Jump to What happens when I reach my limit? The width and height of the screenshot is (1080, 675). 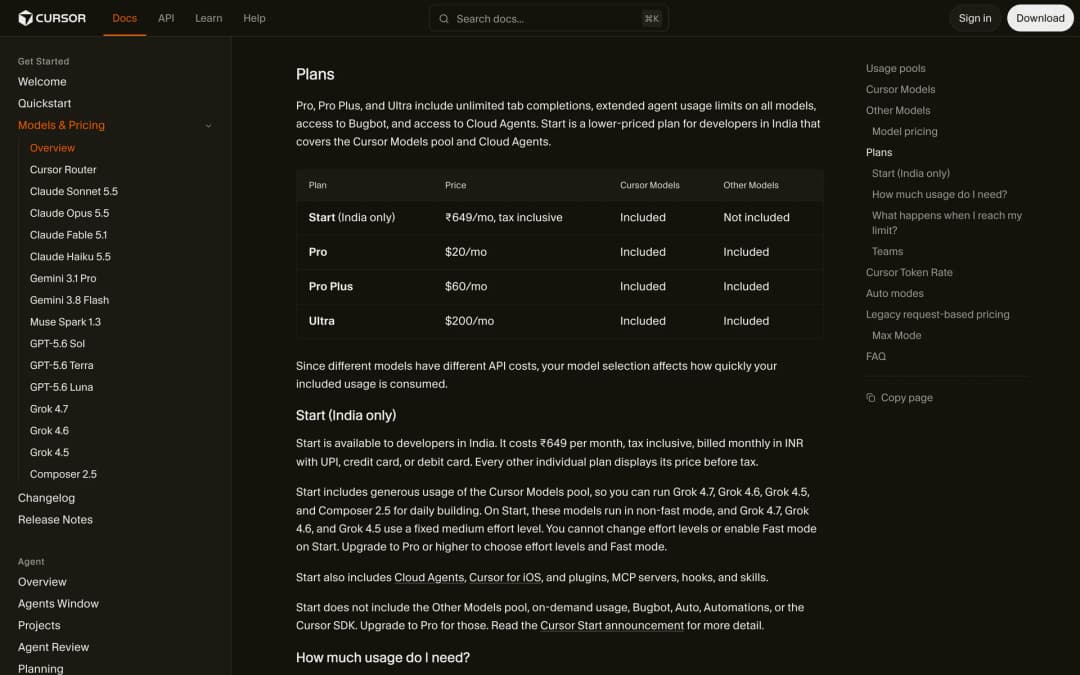click(946, 222)
